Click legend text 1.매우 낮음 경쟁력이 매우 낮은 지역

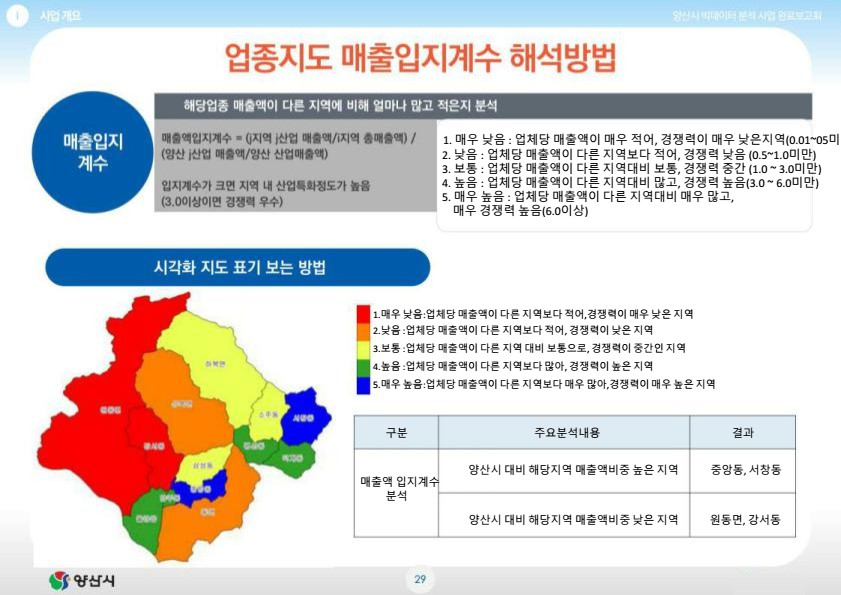(x=533, y=313)
